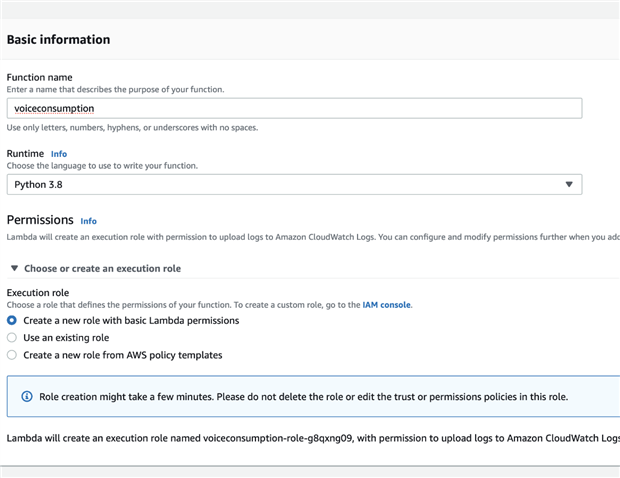Click 'Choose the language to use to write your function' text
This screenshot has width=620, height=478.
102,166
